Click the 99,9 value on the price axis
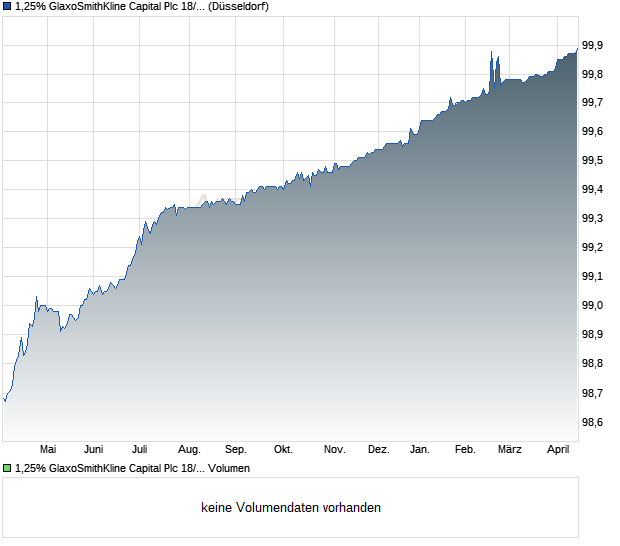 coord(593,45)
